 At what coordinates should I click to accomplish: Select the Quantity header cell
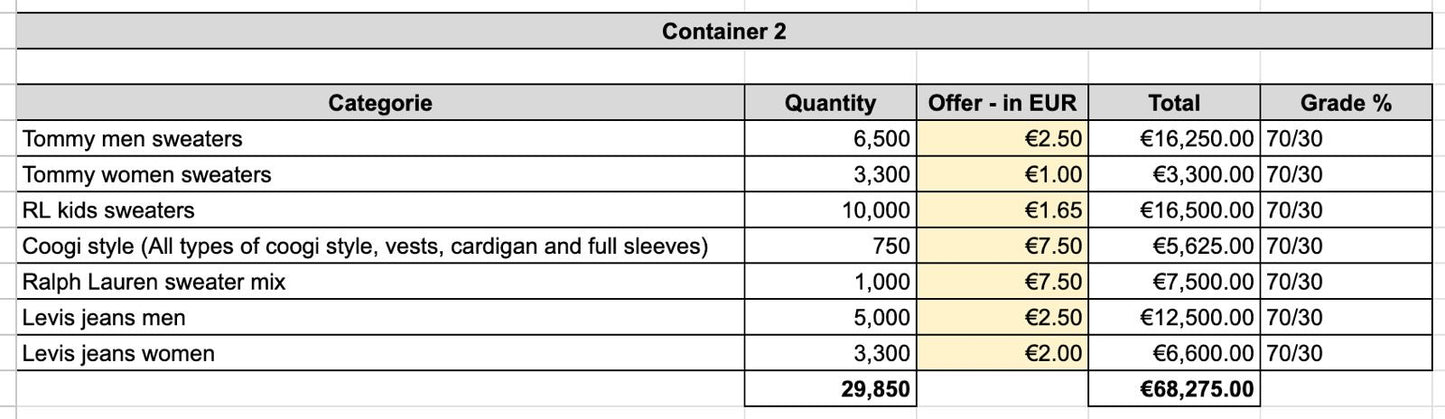(x=830, y=102)
